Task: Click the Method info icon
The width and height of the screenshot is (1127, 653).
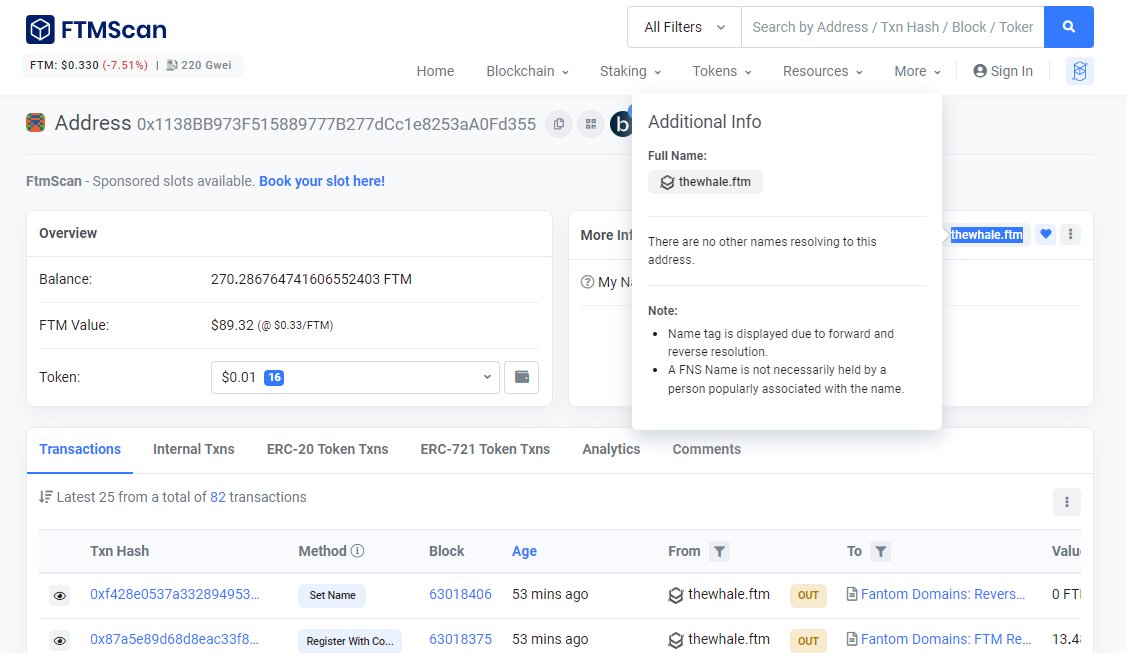Action: [x=357, y=551]
